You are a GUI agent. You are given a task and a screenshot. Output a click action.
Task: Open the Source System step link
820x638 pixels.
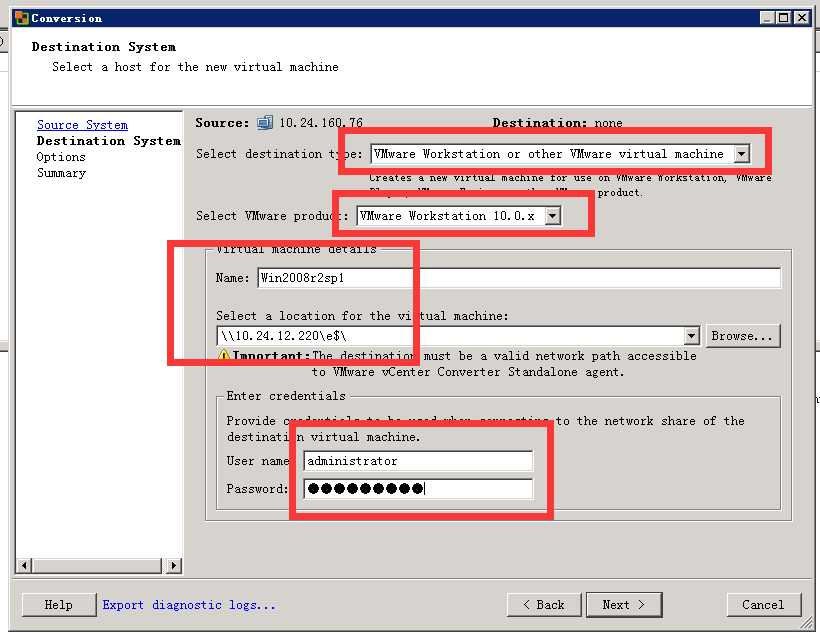[x=82, y=125]
